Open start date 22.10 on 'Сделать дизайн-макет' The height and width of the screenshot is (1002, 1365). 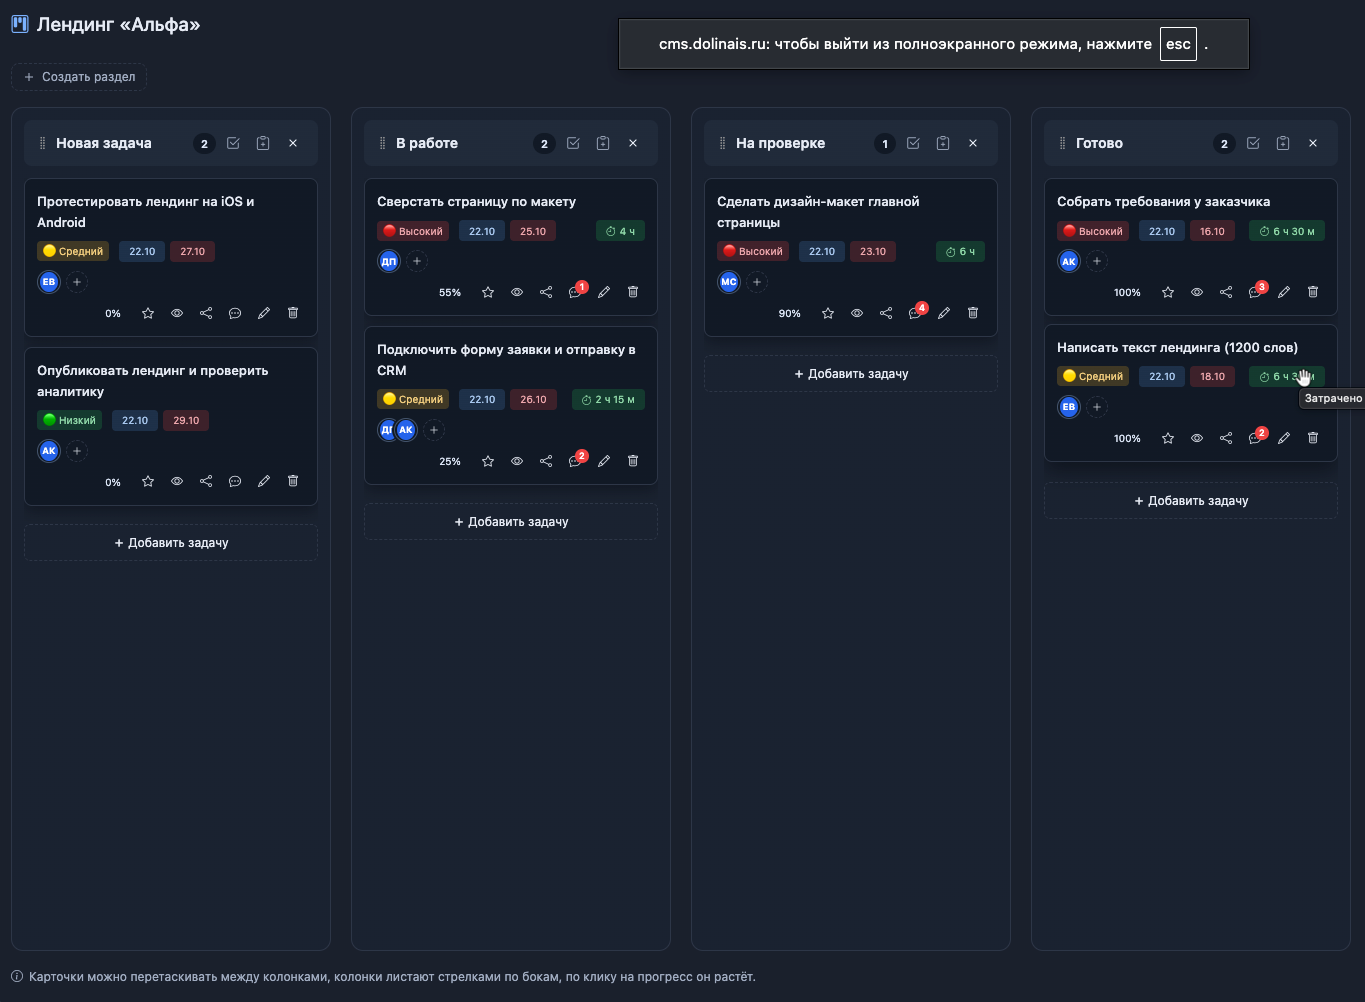pyautogui.click(x=822, y=251)
